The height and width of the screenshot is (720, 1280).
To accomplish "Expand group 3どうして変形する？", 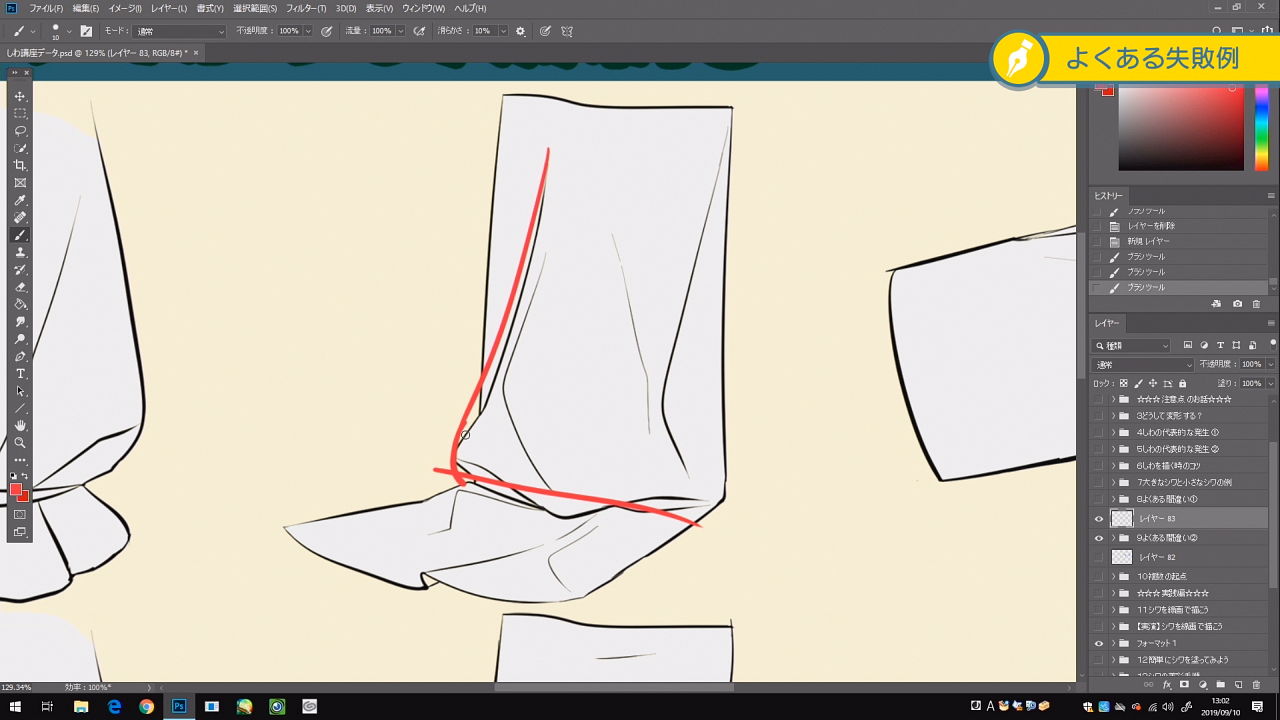I will (1113, 416).
